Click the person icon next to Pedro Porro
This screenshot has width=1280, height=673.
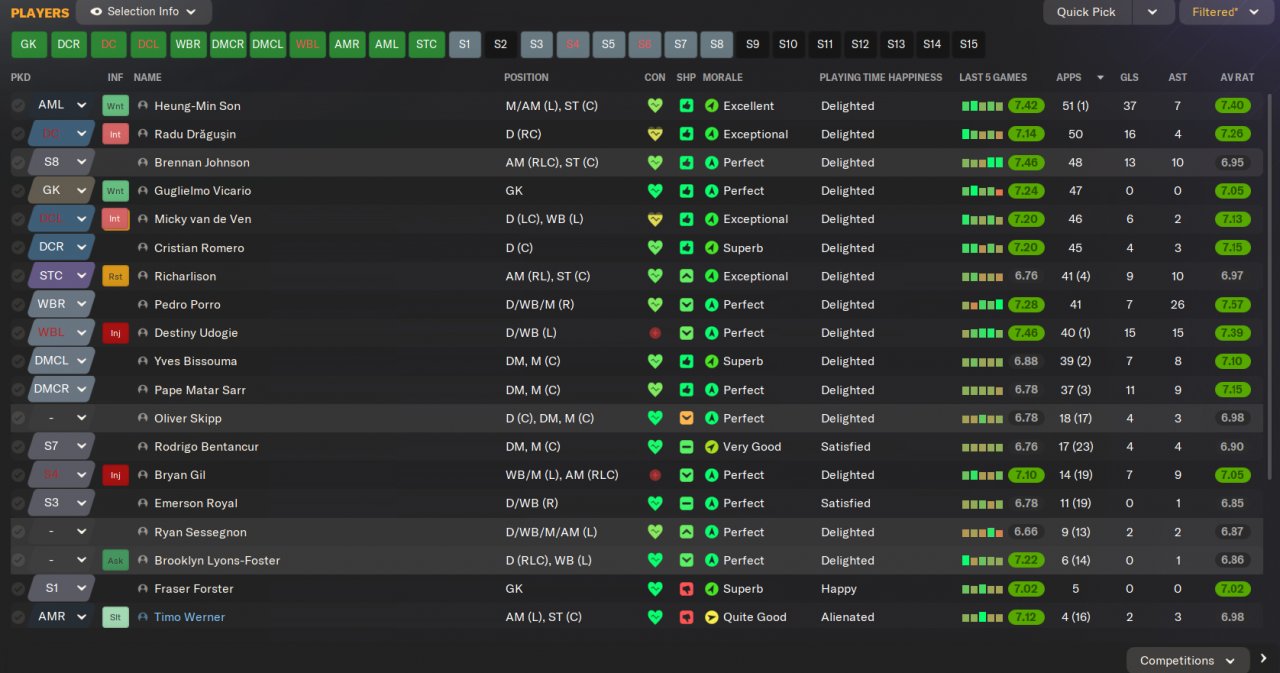click(143, 304)
